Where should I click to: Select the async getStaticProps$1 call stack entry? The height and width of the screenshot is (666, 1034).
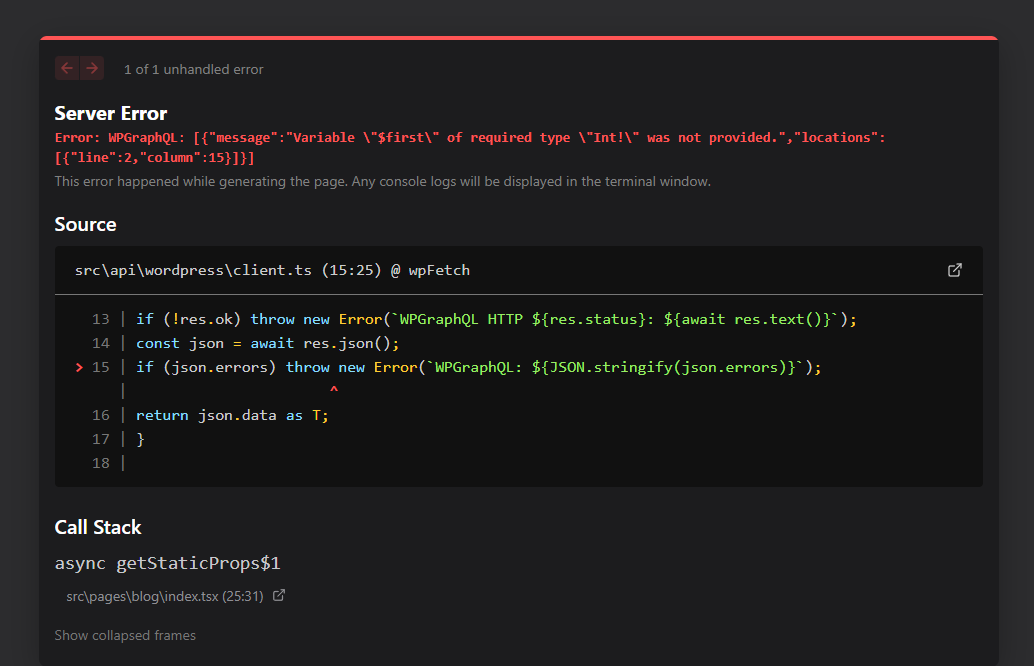[167, 563]
